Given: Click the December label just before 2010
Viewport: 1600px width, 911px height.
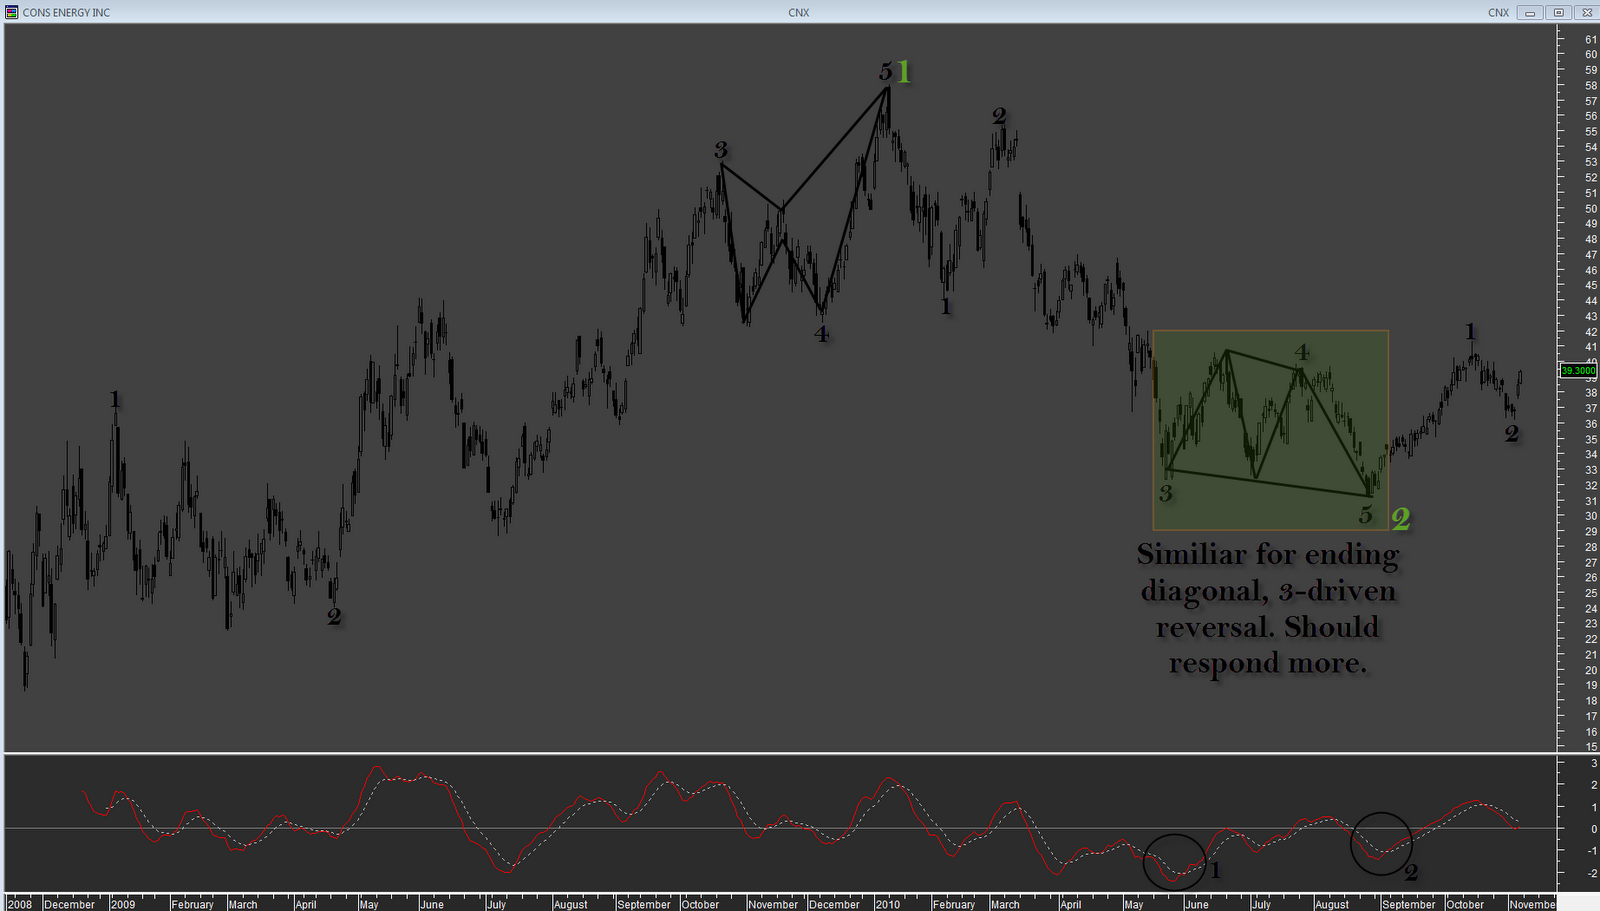Looking at the screenshot, I should pos(834,904).
